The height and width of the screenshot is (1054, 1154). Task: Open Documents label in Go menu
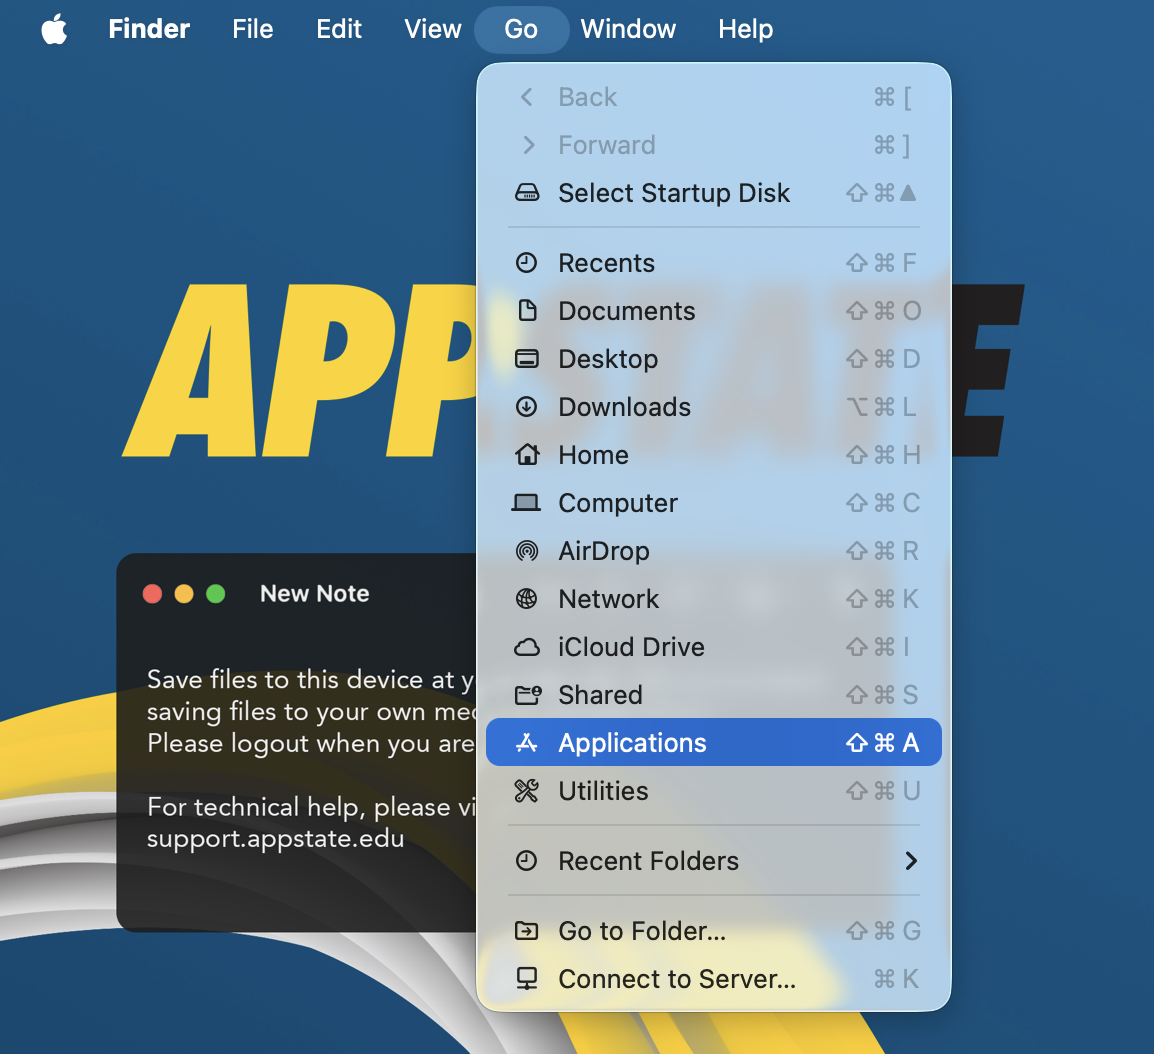pos(626,311)
